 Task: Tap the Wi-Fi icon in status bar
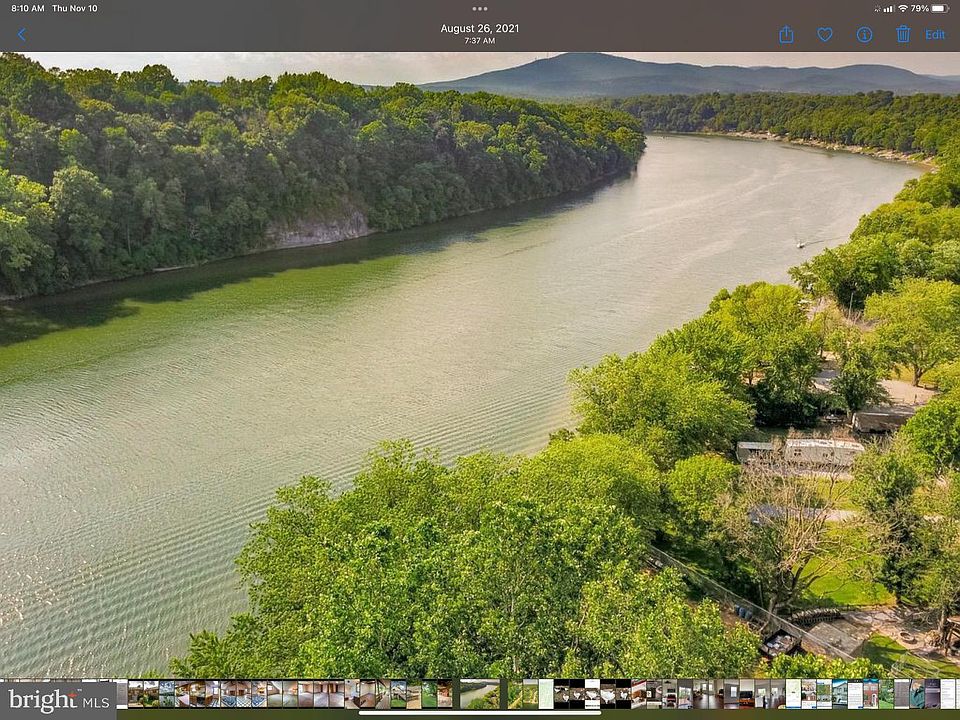(903, 8)
